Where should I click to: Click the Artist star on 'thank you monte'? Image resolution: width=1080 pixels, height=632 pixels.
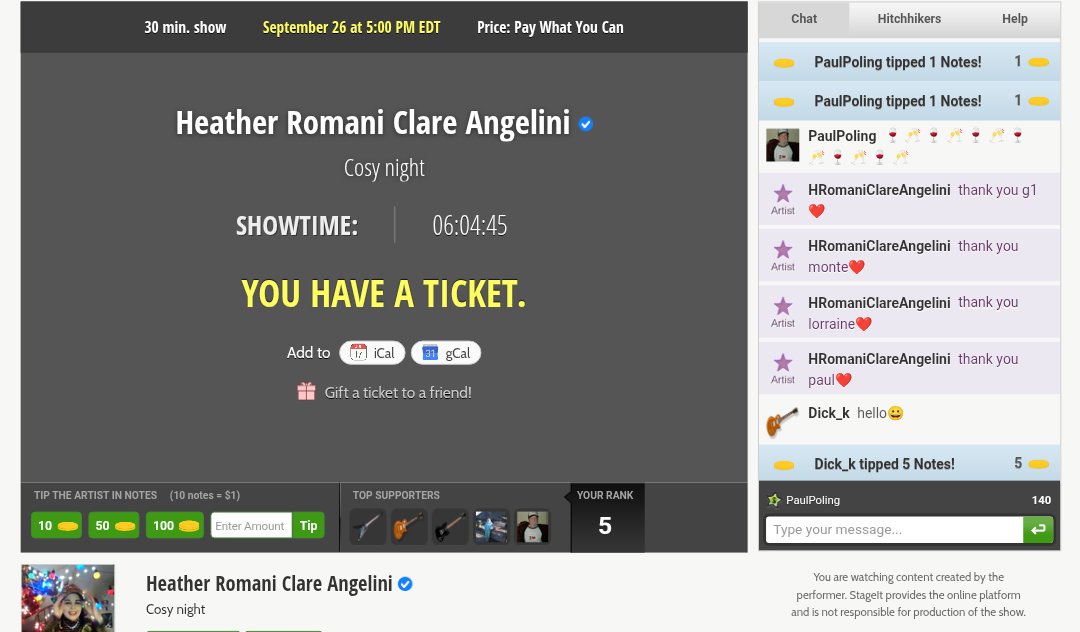click(x=782, y=249)
